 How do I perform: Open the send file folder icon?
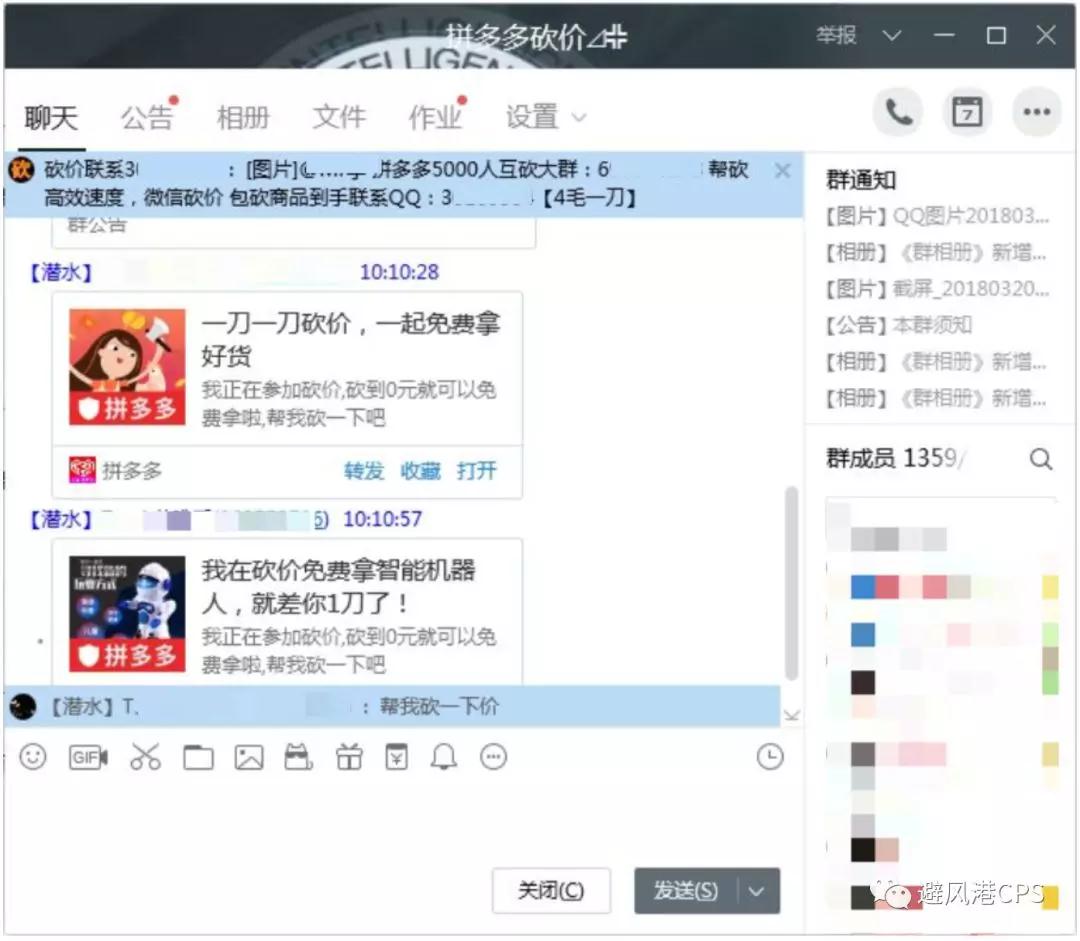tap(198, 758)
